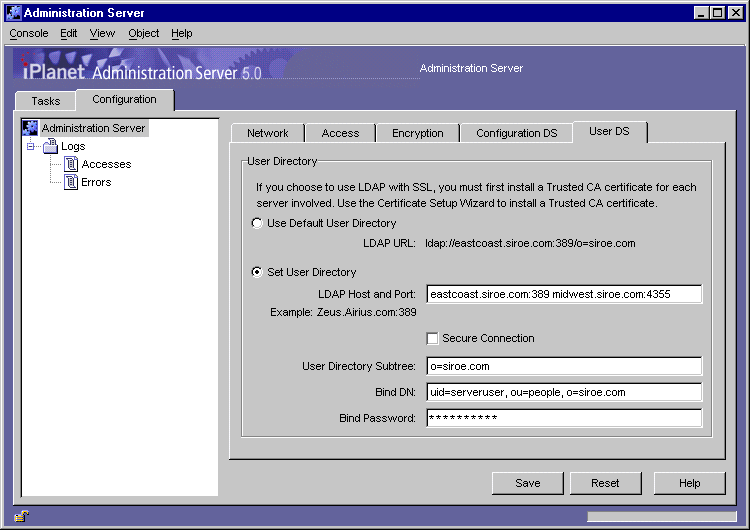Click the Logs folder icon
This screenshot has width=750, height=530.
pos(50,146)
